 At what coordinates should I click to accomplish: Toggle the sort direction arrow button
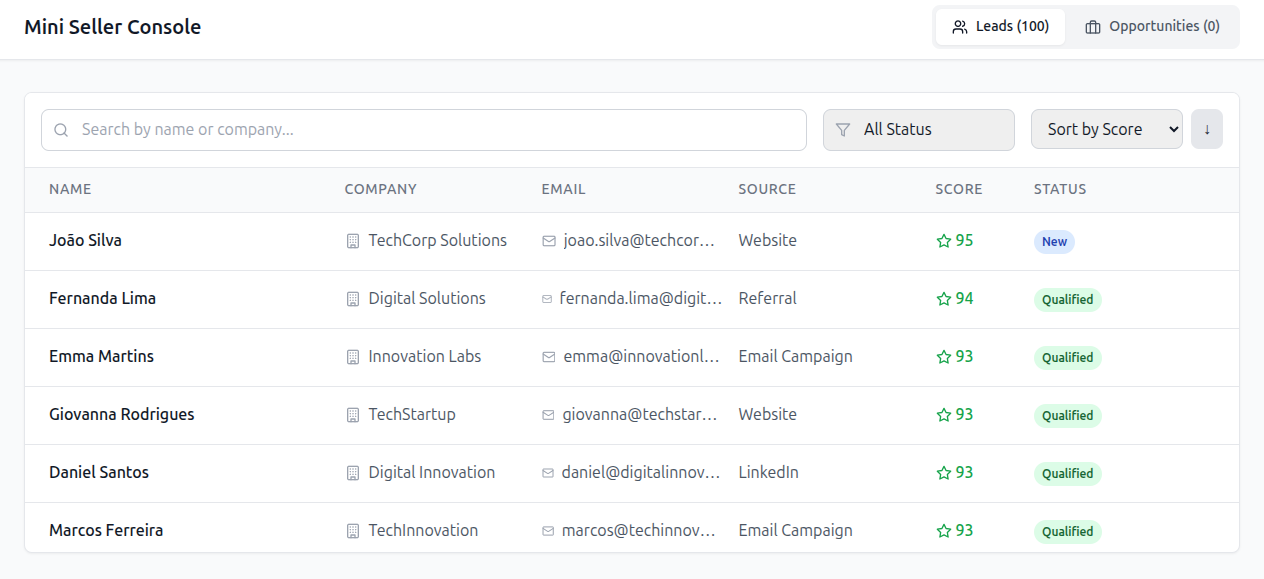(1206, 129)
